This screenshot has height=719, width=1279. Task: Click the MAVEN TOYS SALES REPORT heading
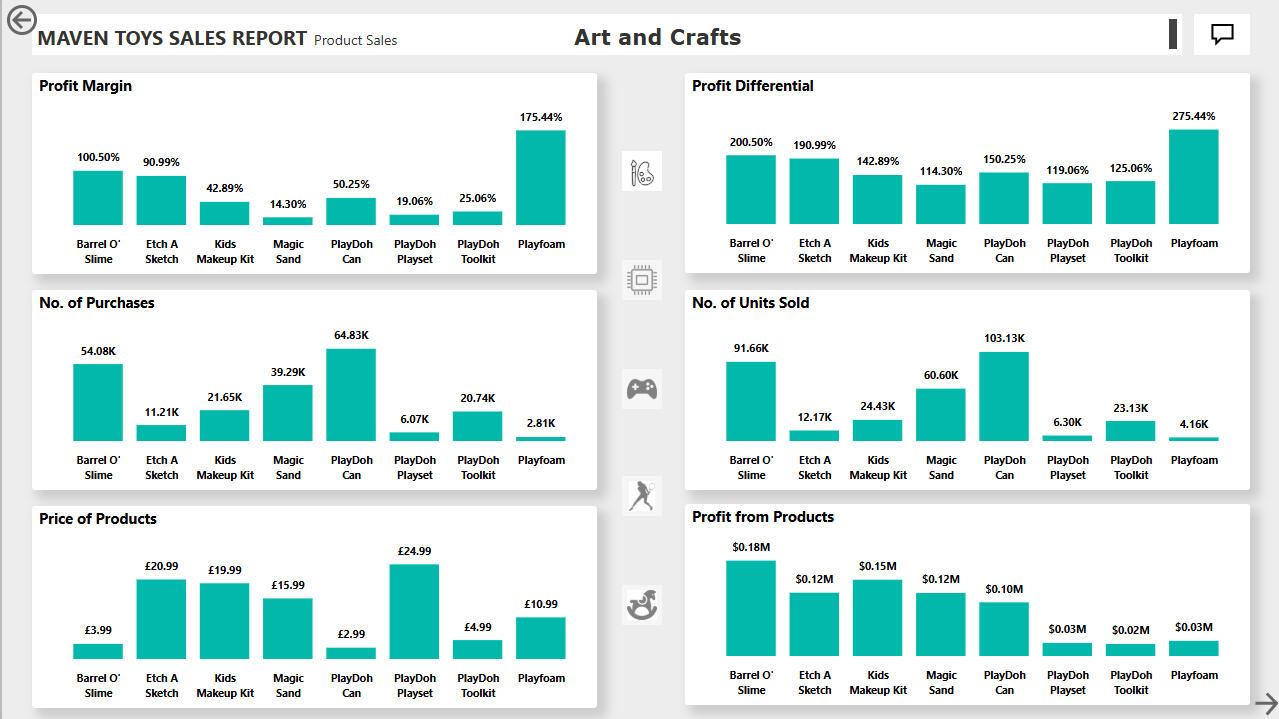tap(172, 39)
